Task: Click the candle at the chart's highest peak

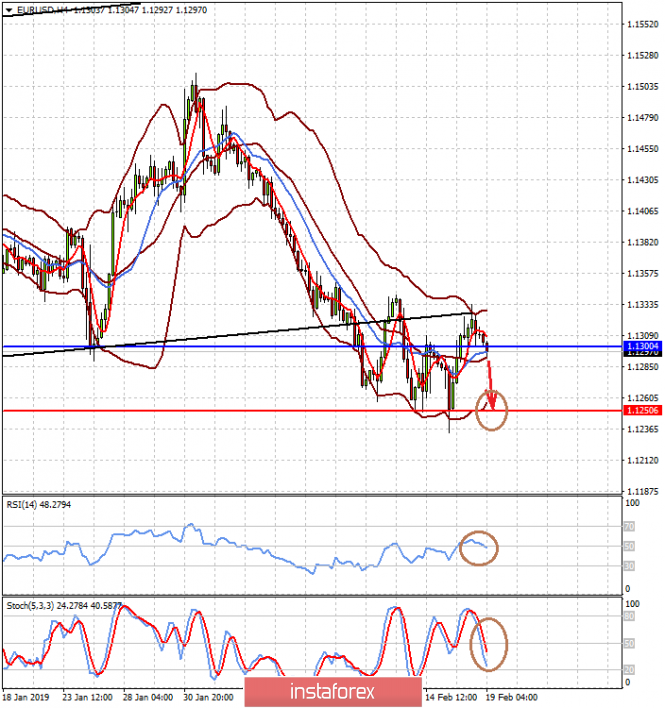Action: (x=194, y=88)
